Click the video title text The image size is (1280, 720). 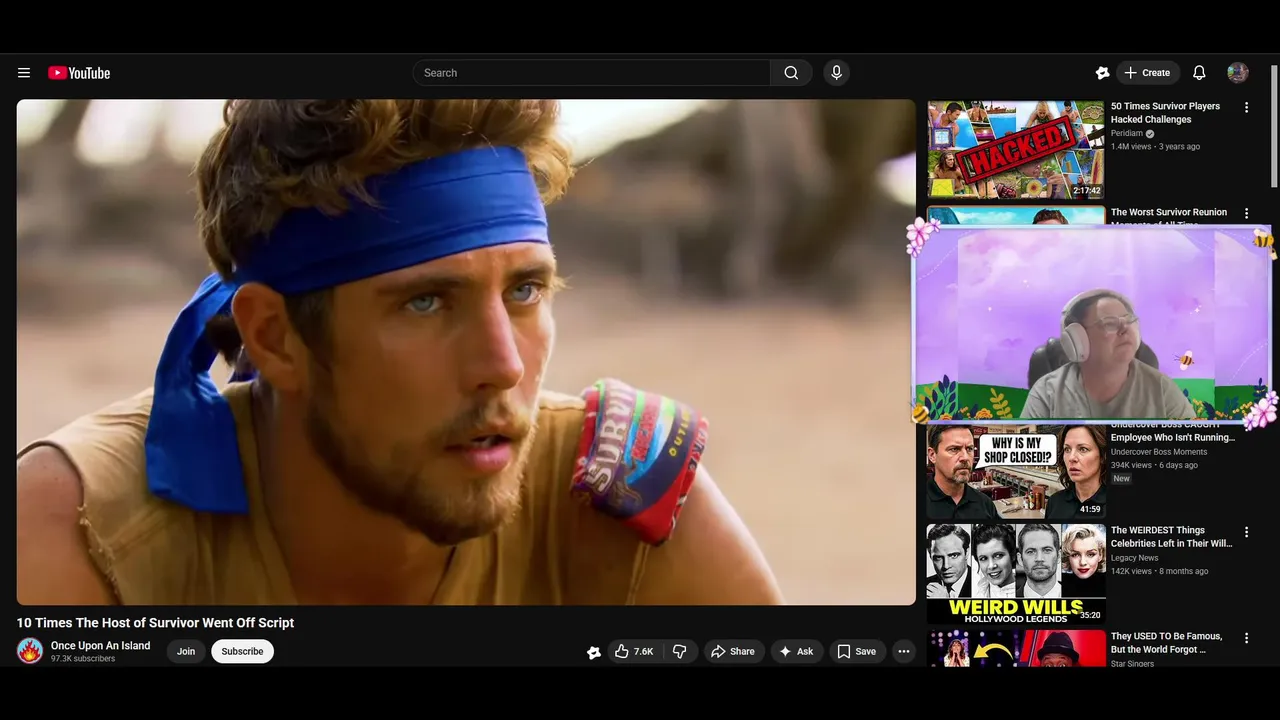[x=155, y=623]
